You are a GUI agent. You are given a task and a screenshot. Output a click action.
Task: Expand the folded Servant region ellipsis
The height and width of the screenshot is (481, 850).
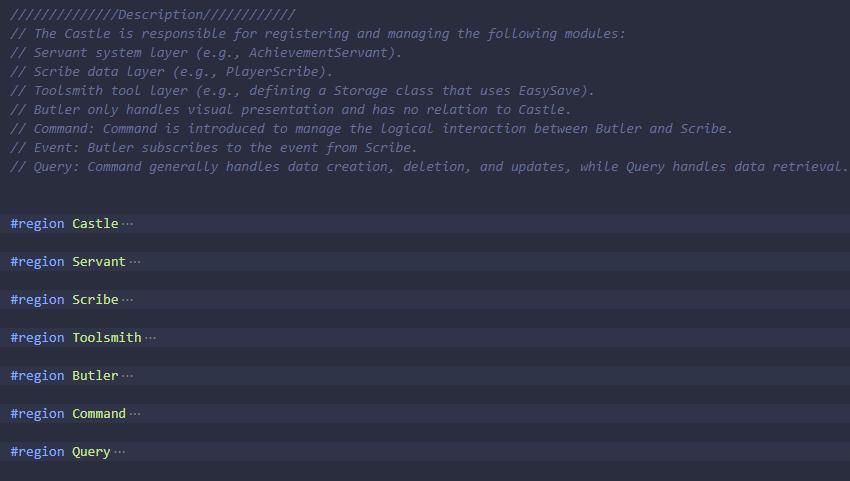pos(135,262)
